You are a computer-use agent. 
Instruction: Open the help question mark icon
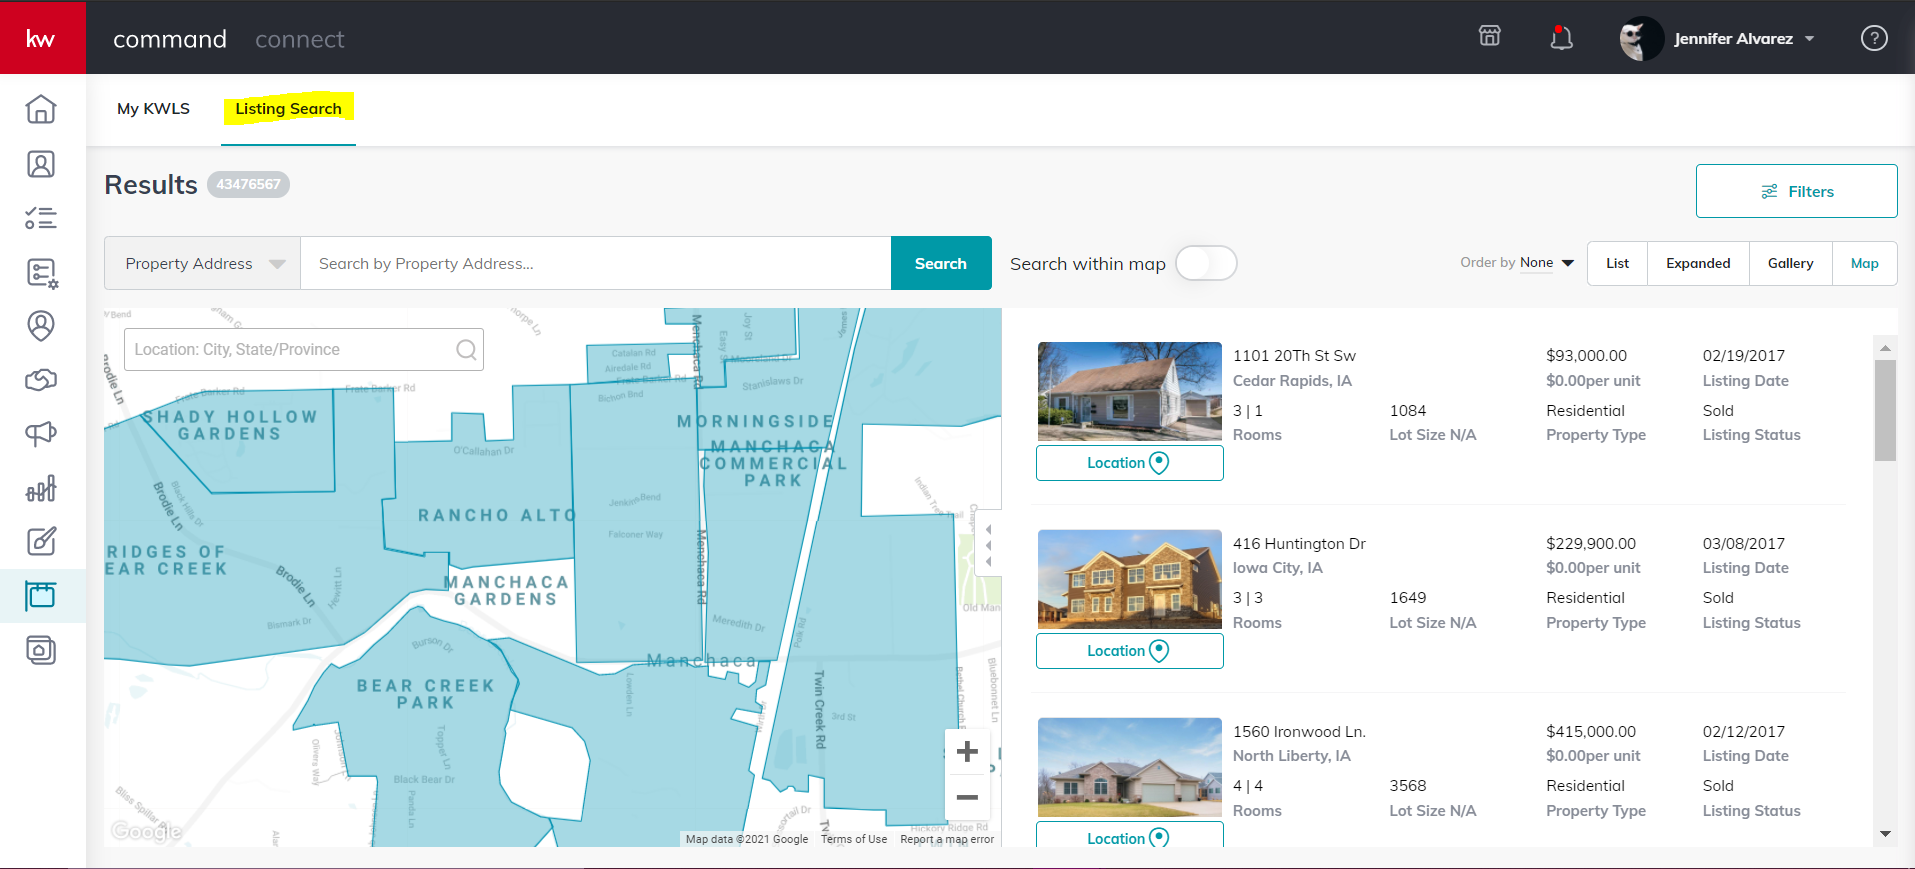(1874, 38)
